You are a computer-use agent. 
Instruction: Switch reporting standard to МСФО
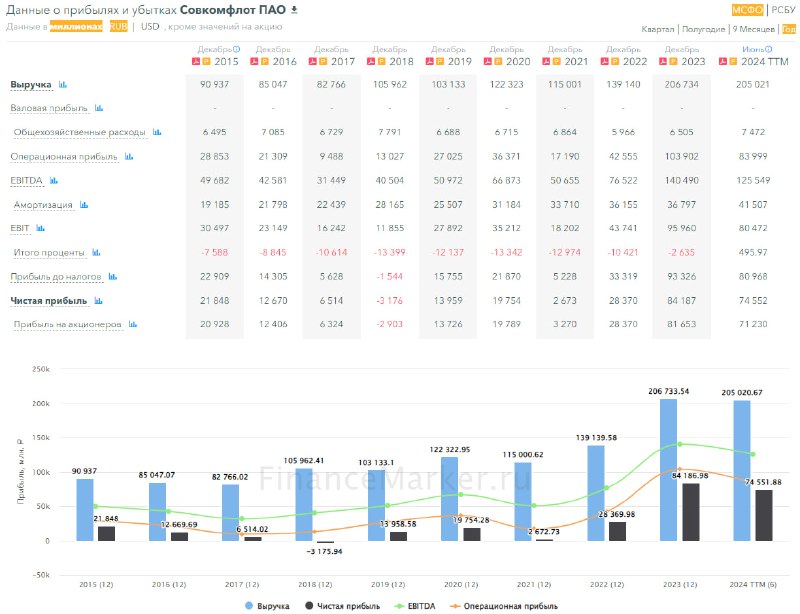tap(747, 10)
